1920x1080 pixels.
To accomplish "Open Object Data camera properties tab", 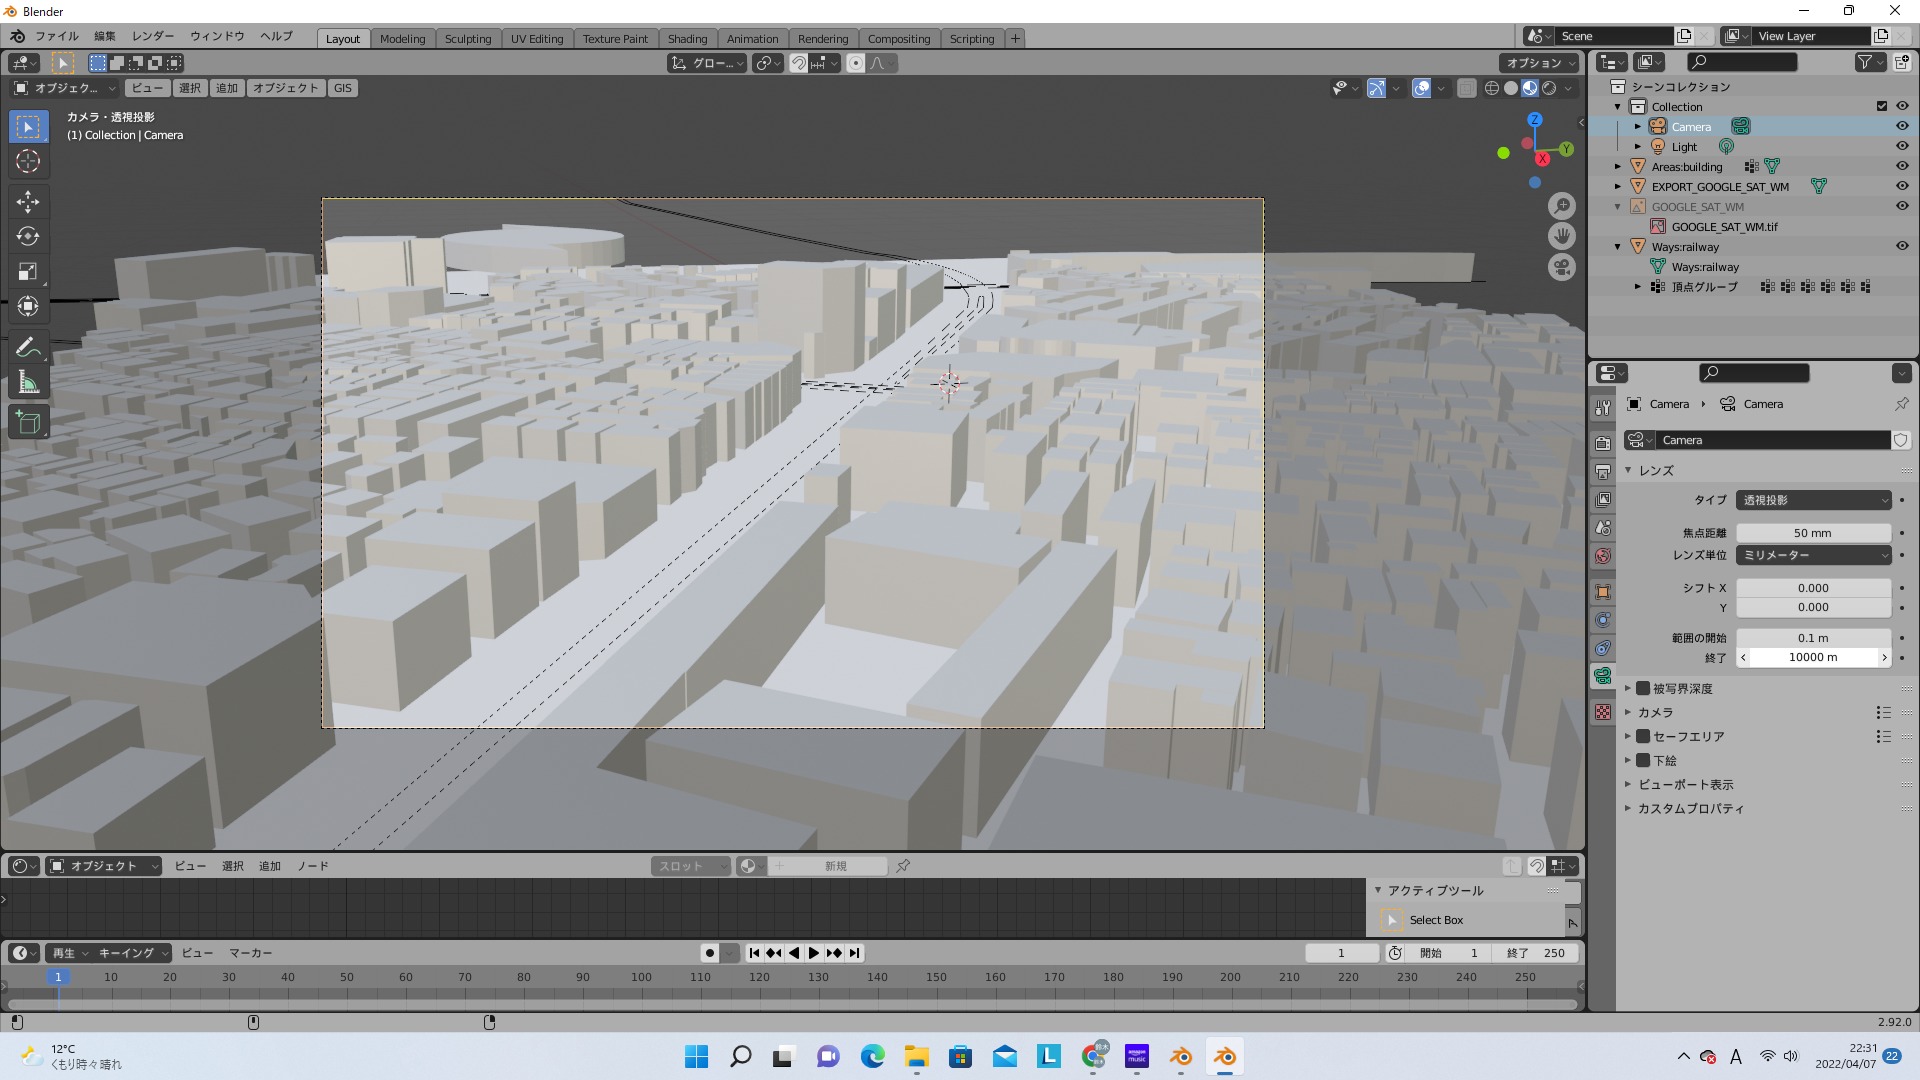I will 1603,676.
